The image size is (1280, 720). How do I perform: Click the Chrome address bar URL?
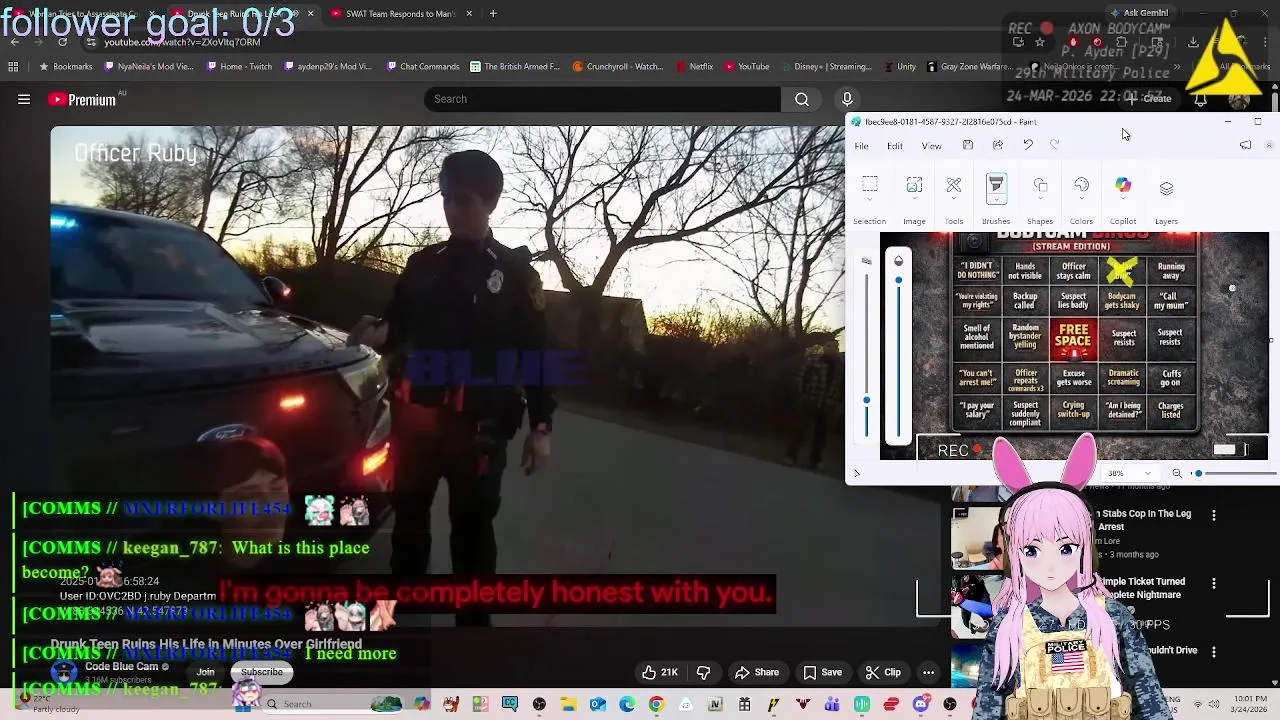(182, 42)
